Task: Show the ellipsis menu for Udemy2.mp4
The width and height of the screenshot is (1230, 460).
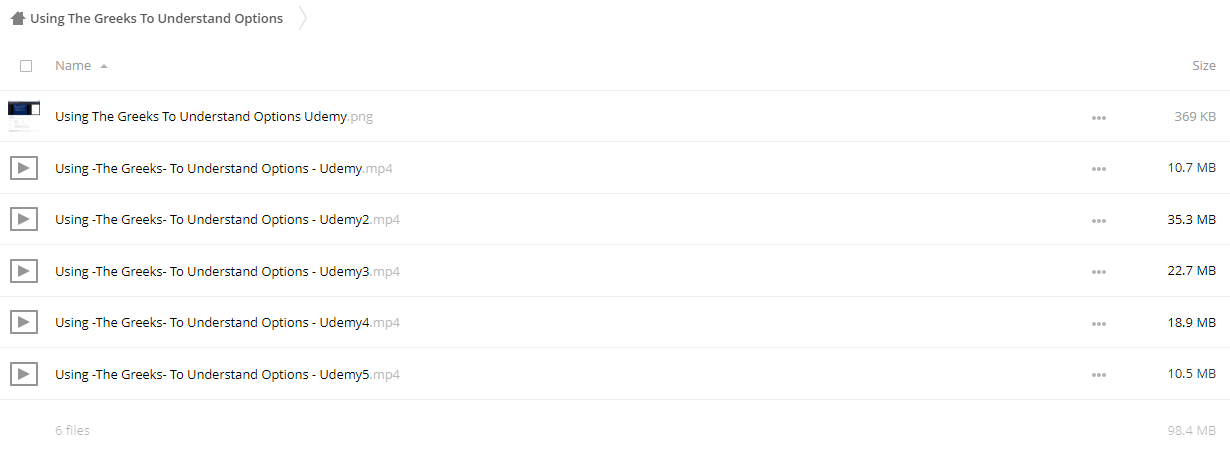Action: pyautogui.click(x=1099, y=220)
